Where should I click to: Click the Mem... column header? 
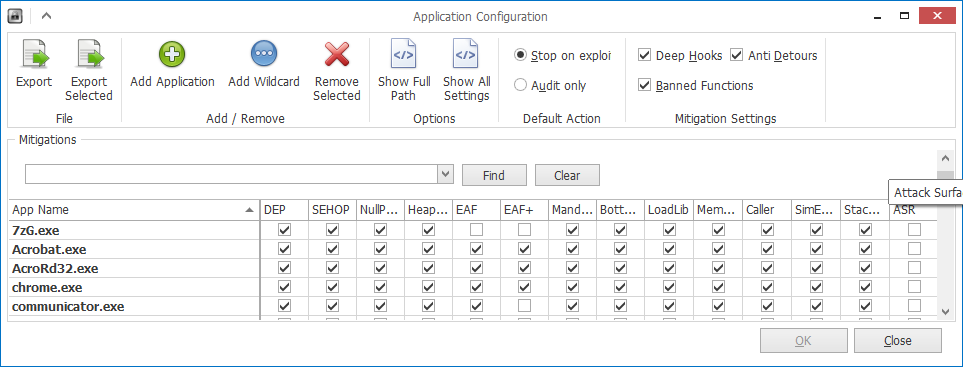718,210
